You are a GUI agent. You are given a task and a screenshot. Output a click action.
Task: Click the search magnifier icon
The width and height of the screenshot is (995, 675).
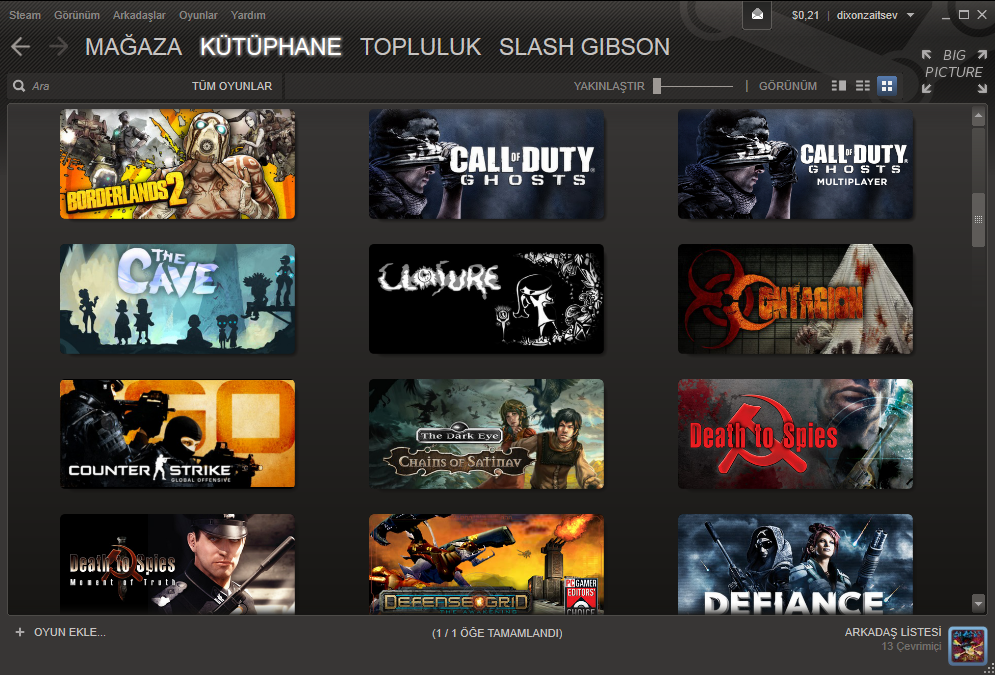tap(19, 87)
